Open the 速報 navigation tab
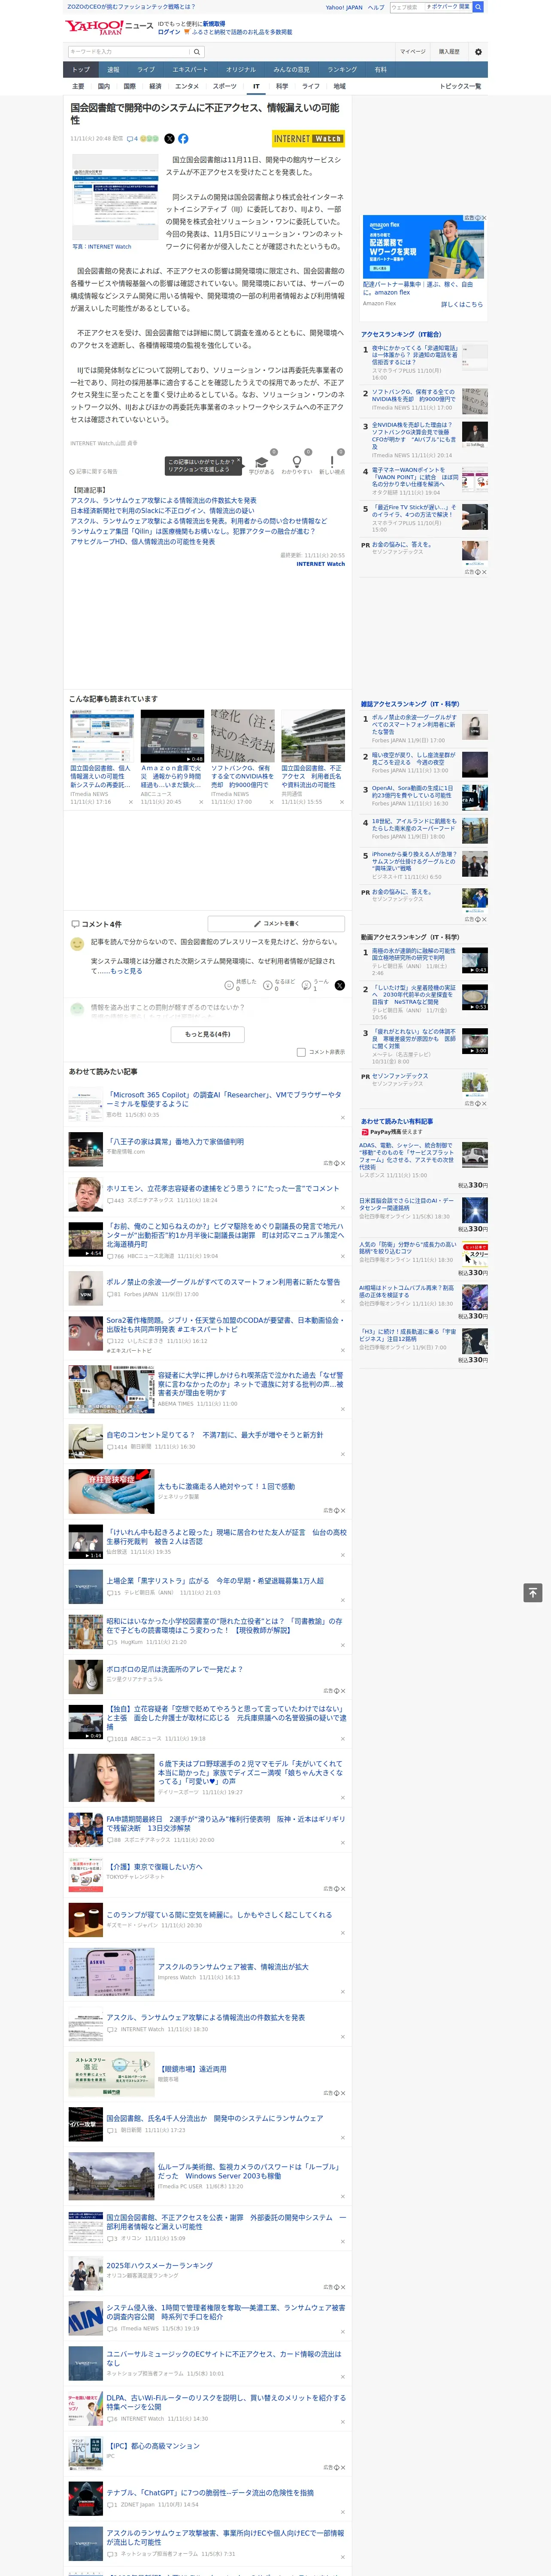This screenshot has height=2576, width=551. pyautogui.click(x=113, y=70)
